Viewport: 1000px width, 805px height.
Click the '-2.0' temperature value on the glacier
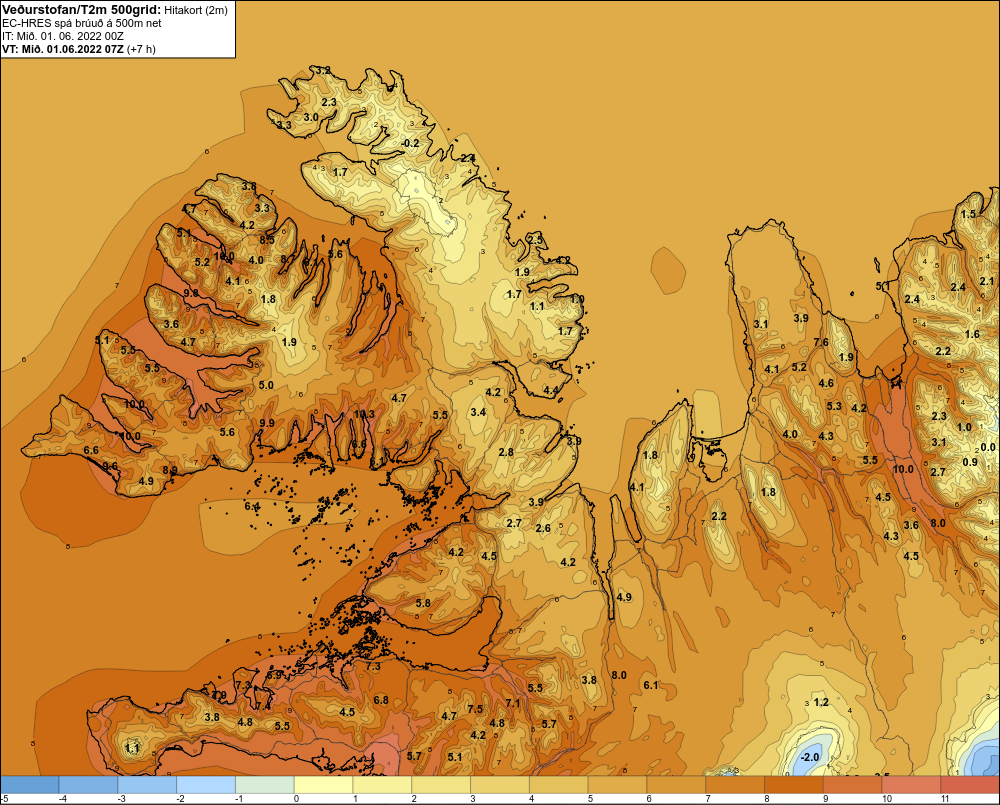(809, 757)
